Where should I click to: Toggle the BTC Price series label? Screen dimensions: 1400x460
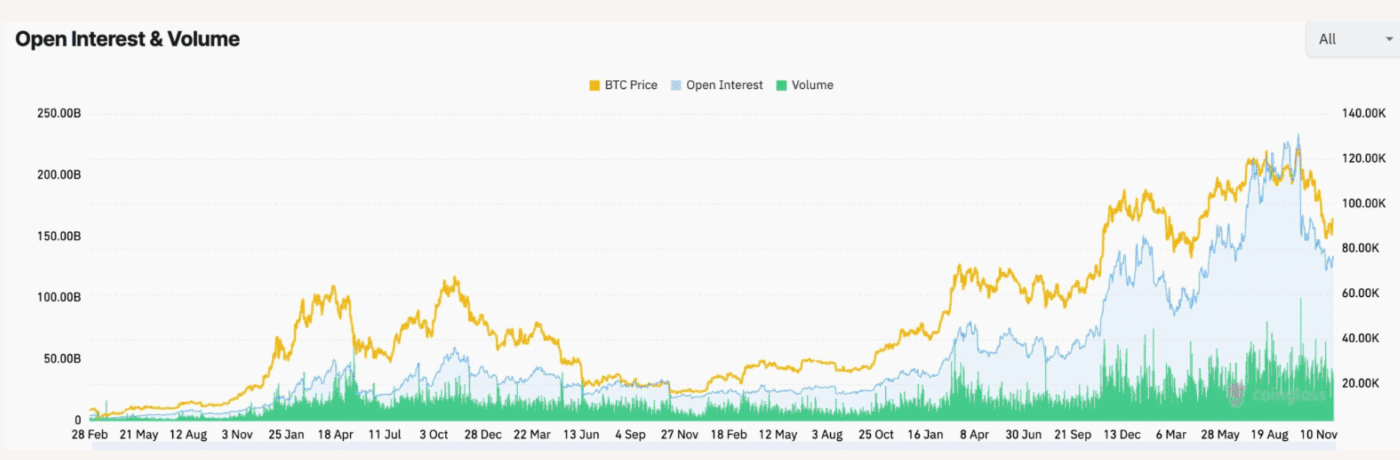[x=630, y=86]
